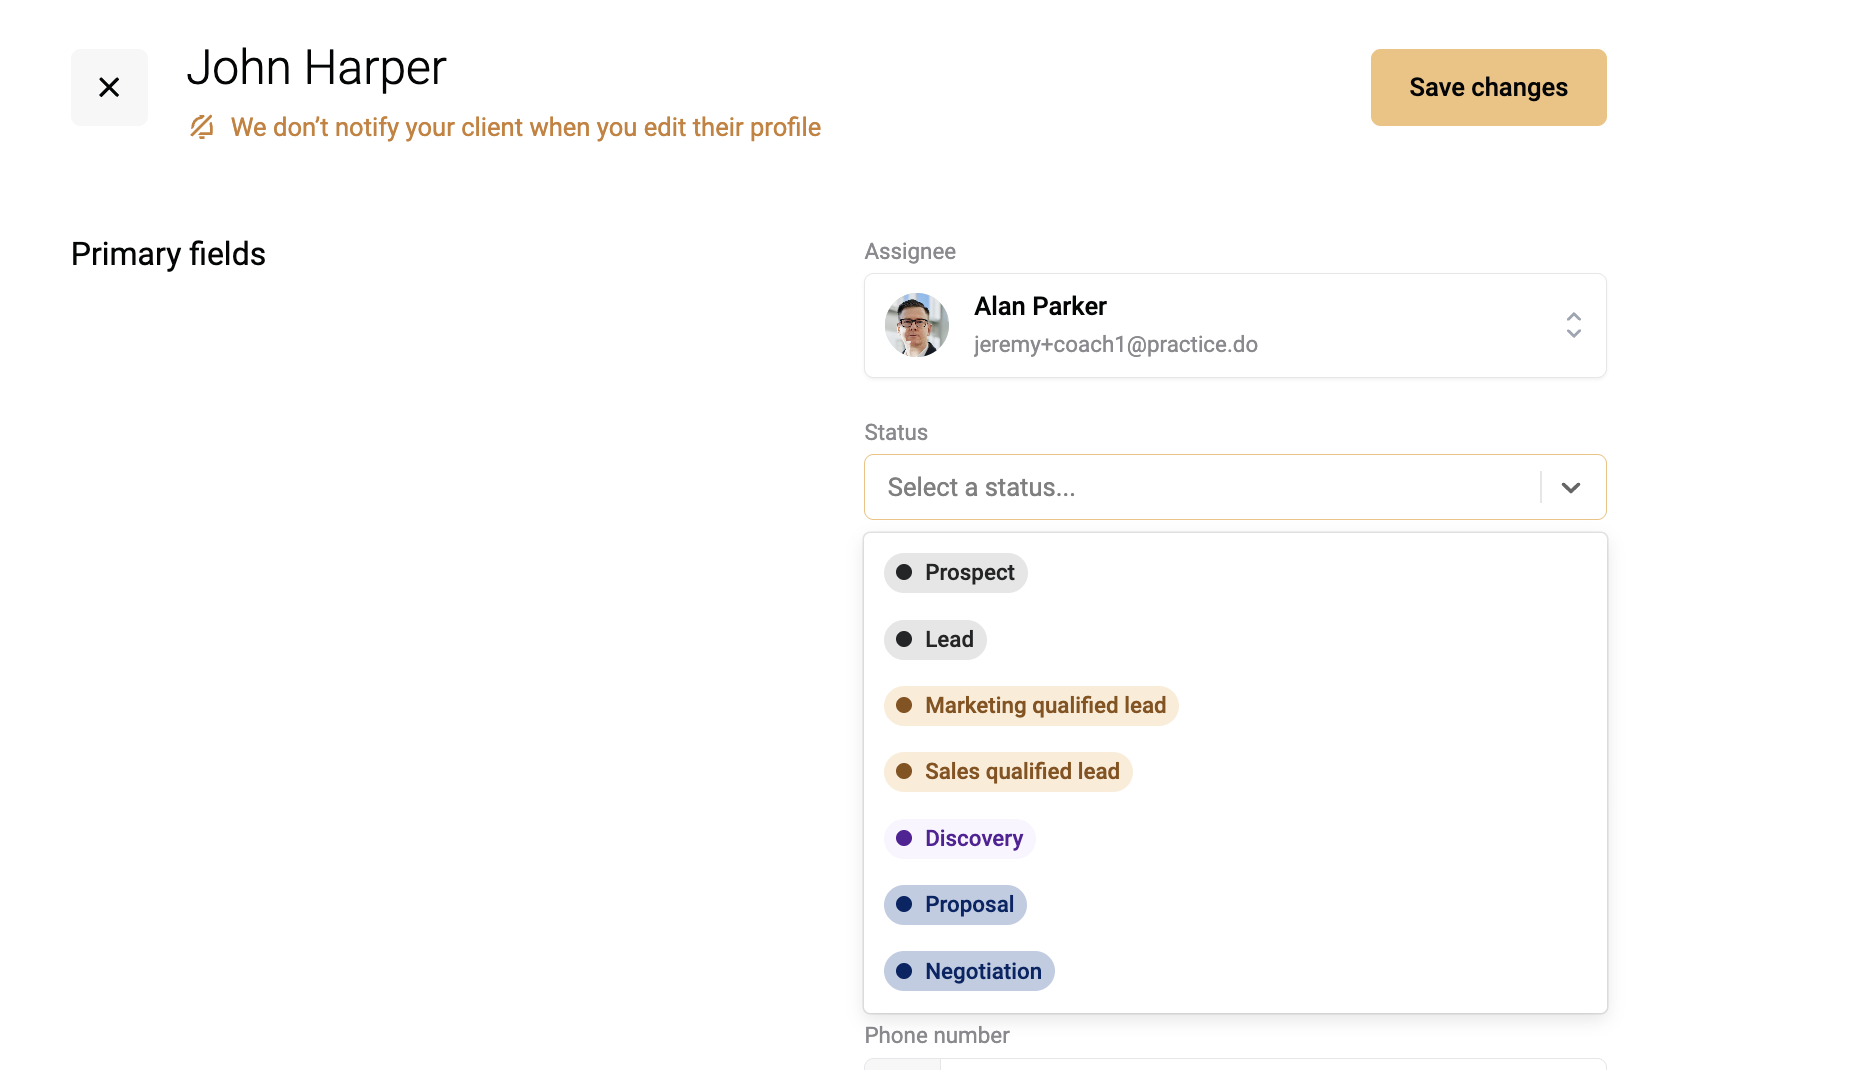
Task: Click the black Prospect dot
Action: (x=904, y=573)
